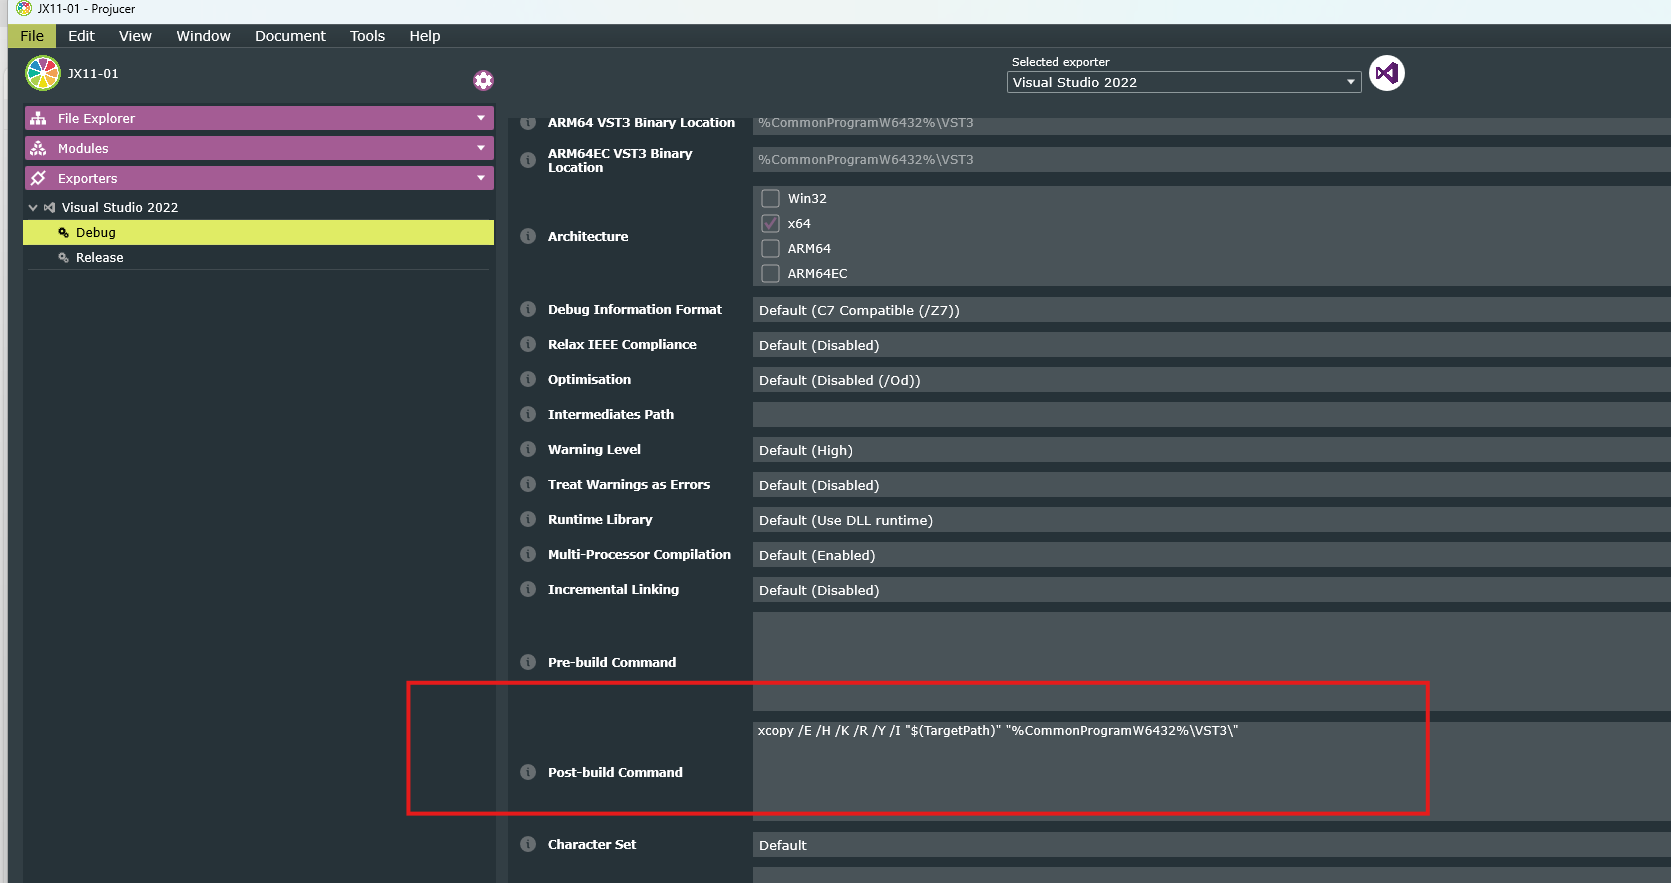Open the Help menu
The image size is (1671, 883).
tap(424, 36)
